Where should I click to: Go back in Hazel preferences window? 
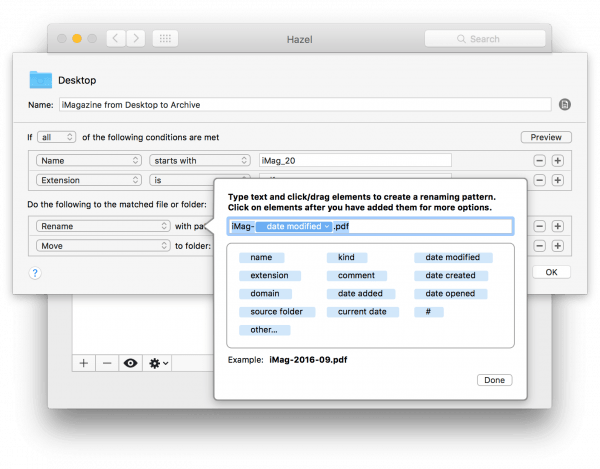(x=116, y=38)
